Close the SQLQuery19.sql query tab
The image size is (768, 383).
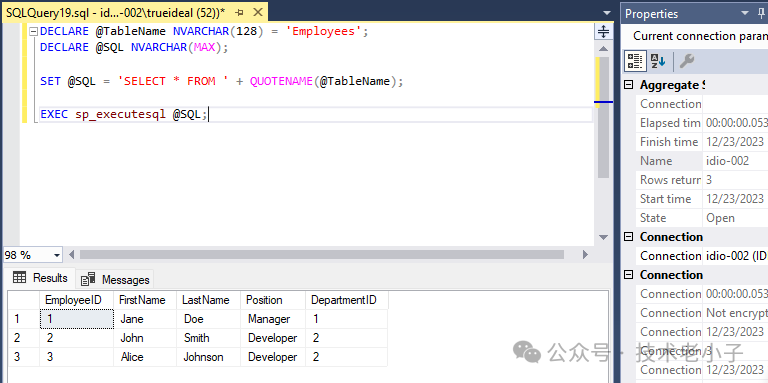[258, 12]
